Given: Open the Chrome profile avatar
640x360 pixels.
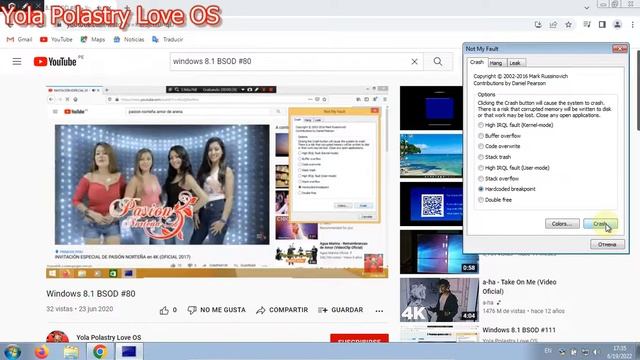Looking at the screenshot, I should [617, 25].
